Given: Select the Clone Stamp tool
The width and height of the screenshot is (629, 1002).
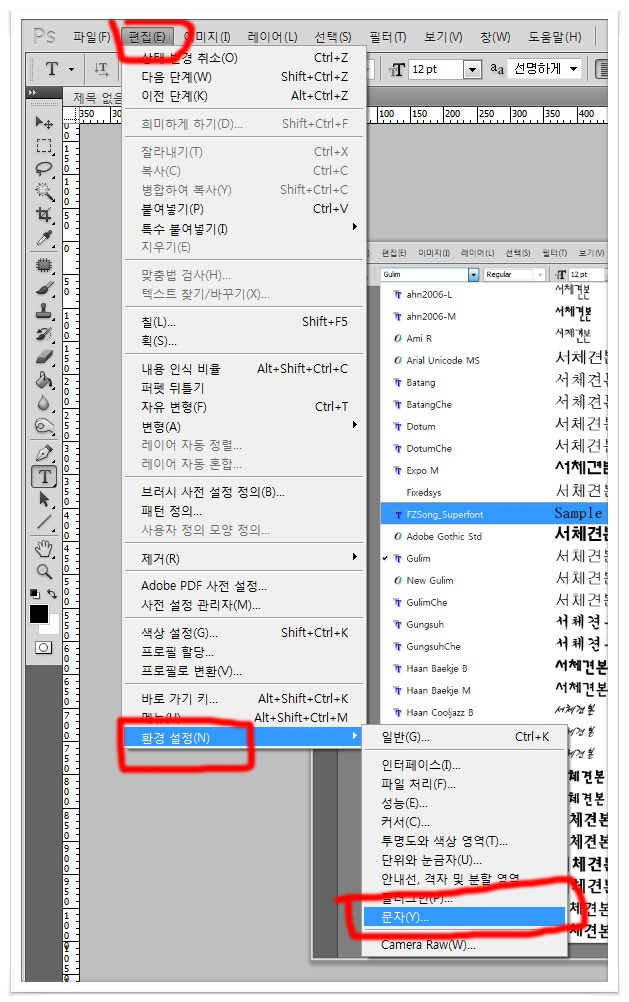Looking at the screenshot, I should [44, 311].
